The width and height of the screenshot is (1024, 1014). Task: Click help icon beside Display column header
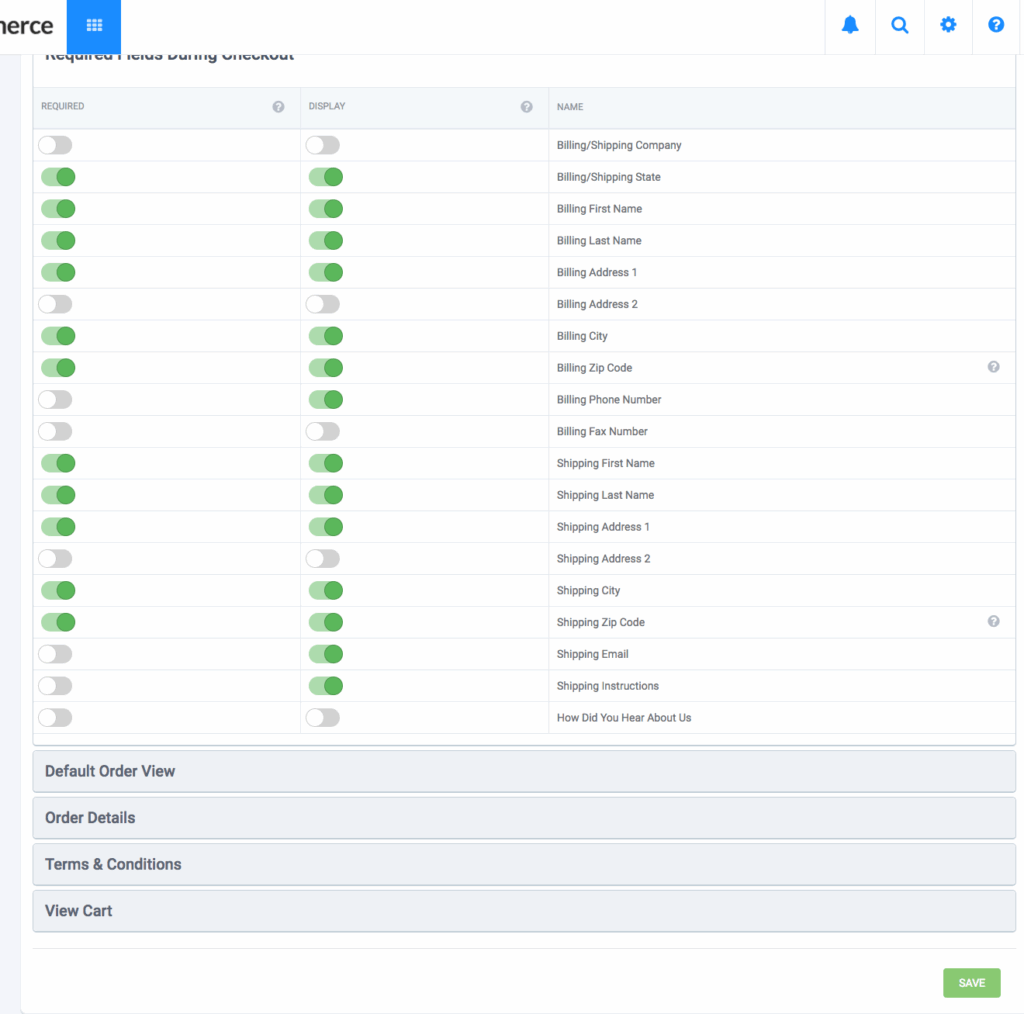[527, 107]
